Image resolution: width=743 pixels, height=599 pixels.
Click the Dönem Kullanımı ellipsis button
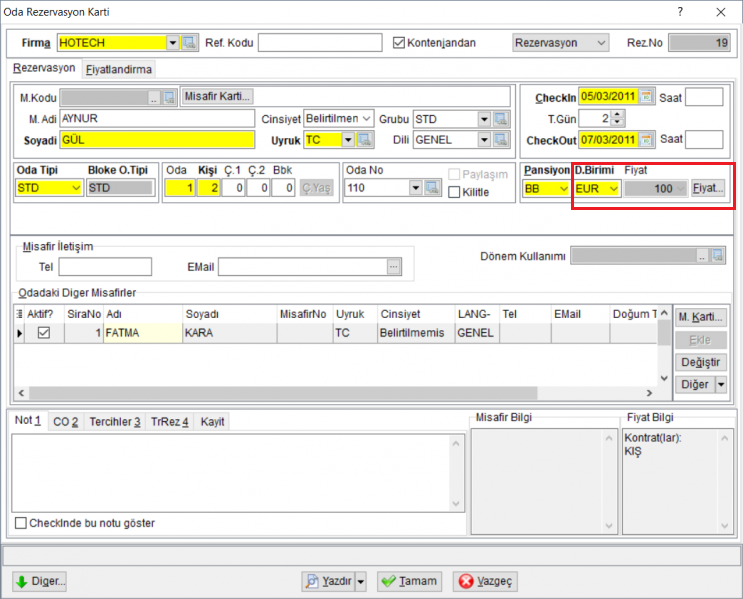(x=702, y=256)
